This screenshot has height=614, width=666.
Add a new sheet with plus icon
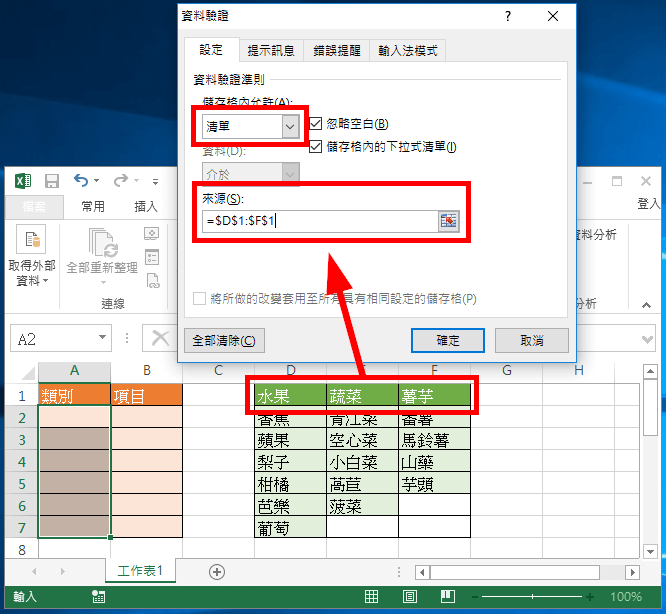216,571
